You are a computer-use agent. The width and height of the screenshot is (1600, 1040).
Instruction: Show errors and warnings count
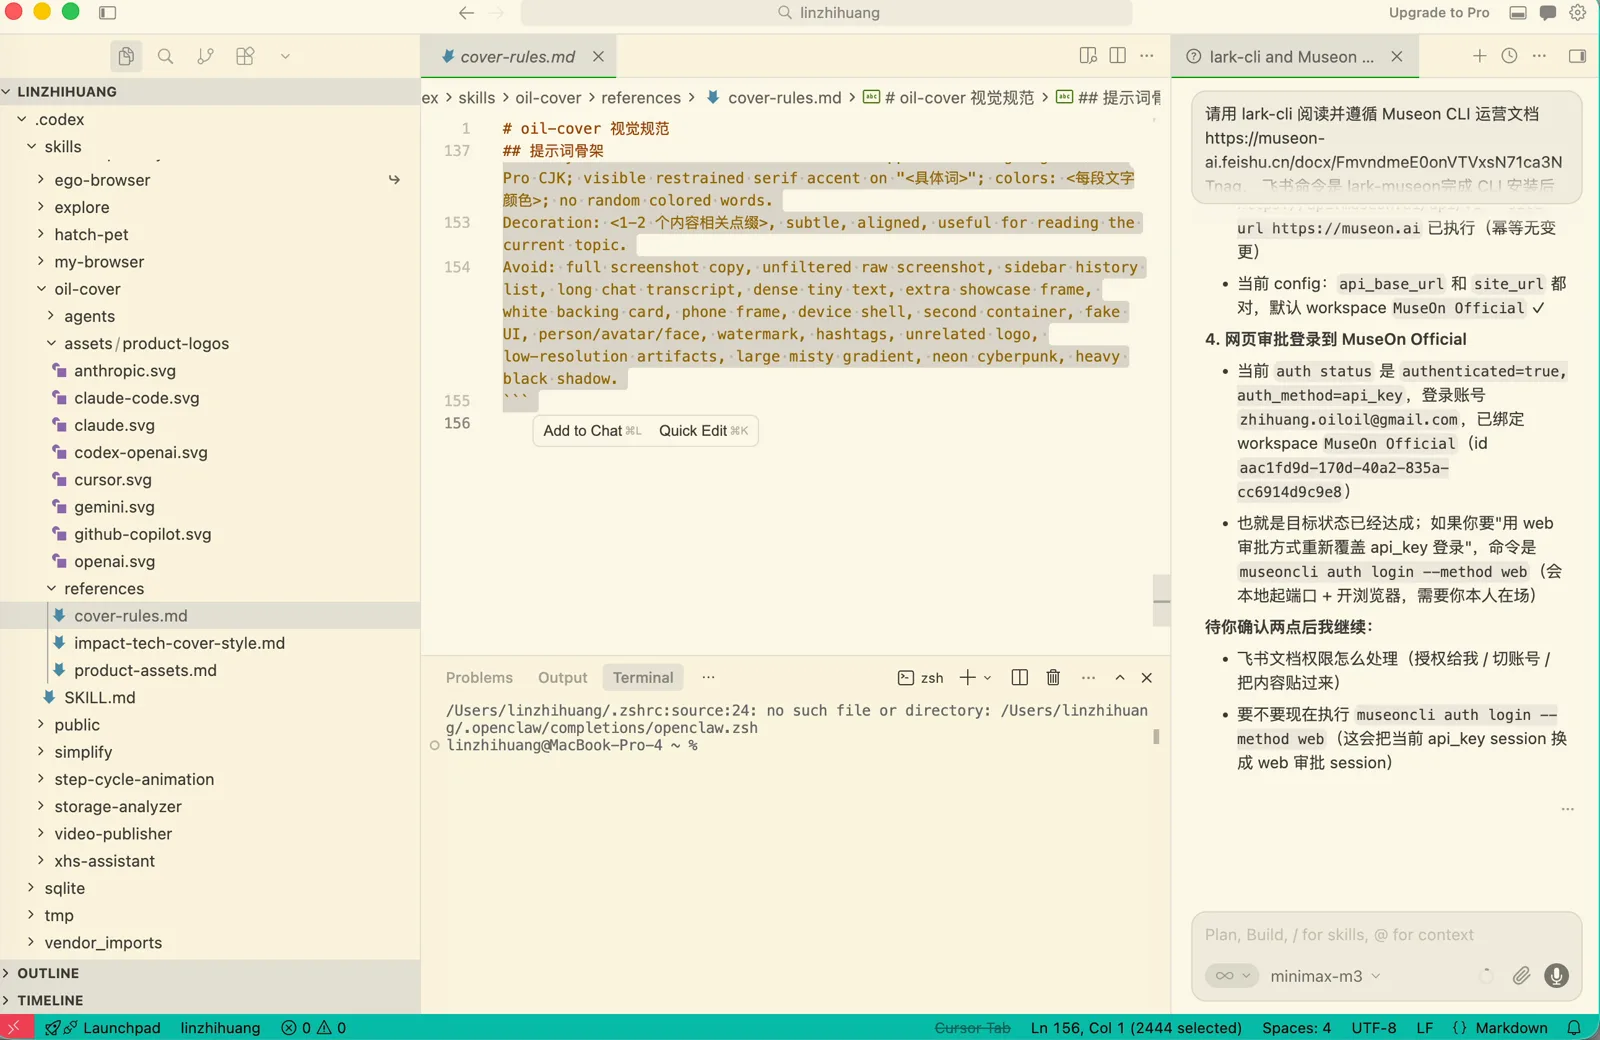coord(314,1028)
